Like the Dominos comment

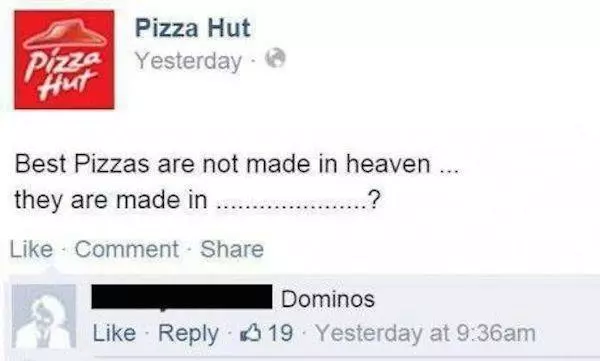[114, 333]
